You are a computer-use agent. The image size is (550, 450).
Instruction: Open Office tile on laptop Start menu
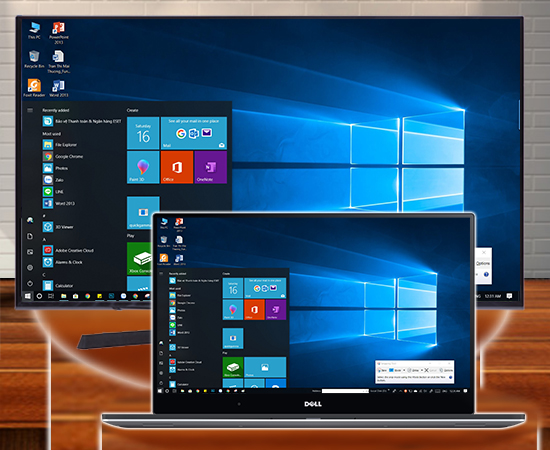coord(254,309)
